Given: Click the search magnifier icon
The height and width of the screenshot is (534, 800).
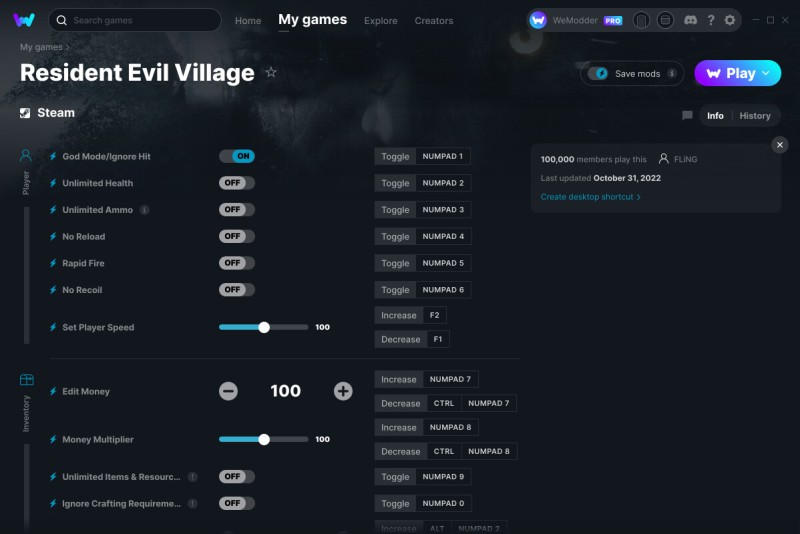Looking at the screenshot, I should (62, 20).
